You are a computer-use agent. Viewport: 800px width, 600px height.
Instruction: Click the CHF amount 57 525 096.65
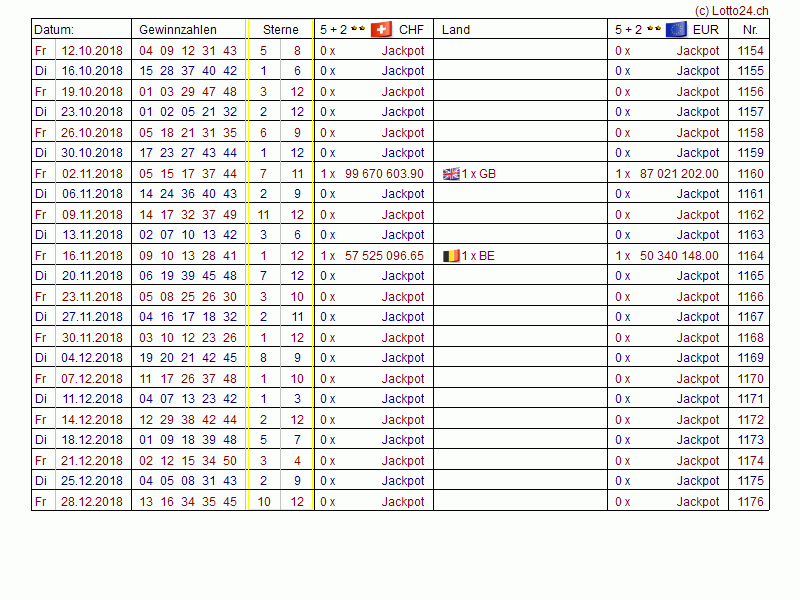(384, 256)
